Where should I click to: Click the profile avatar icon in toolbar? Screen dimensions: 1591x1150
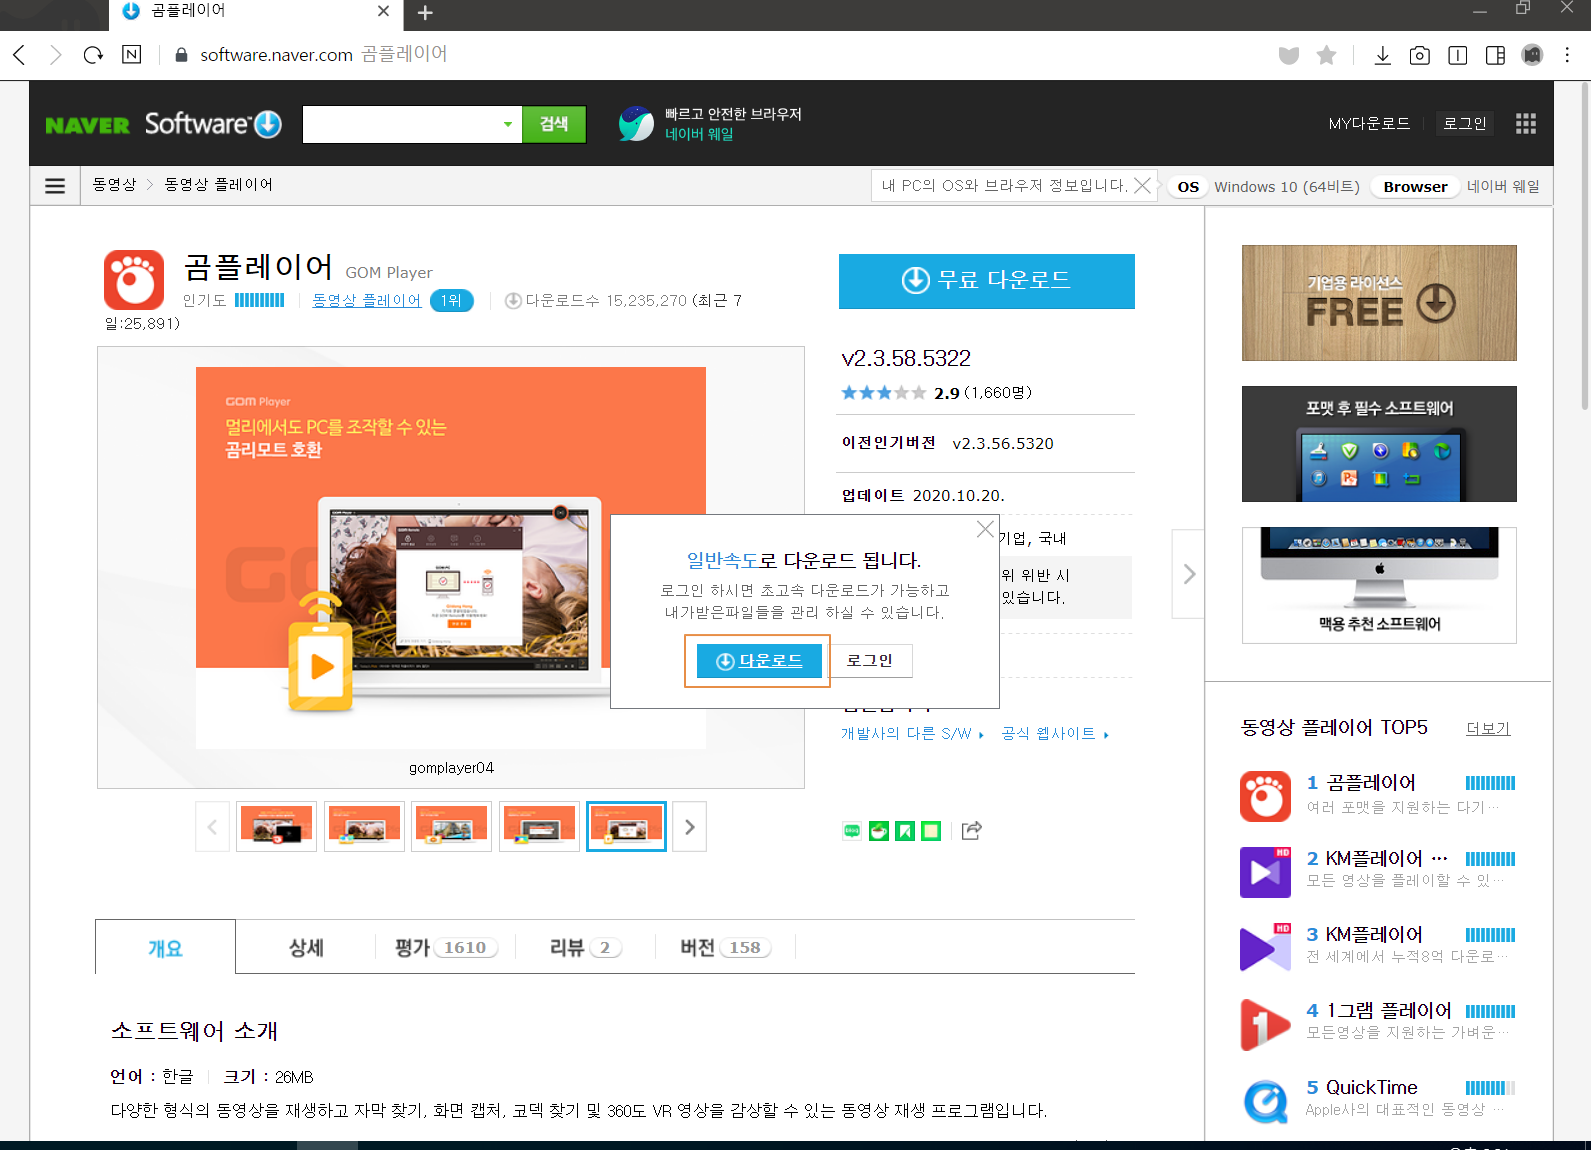point(1532,55)
